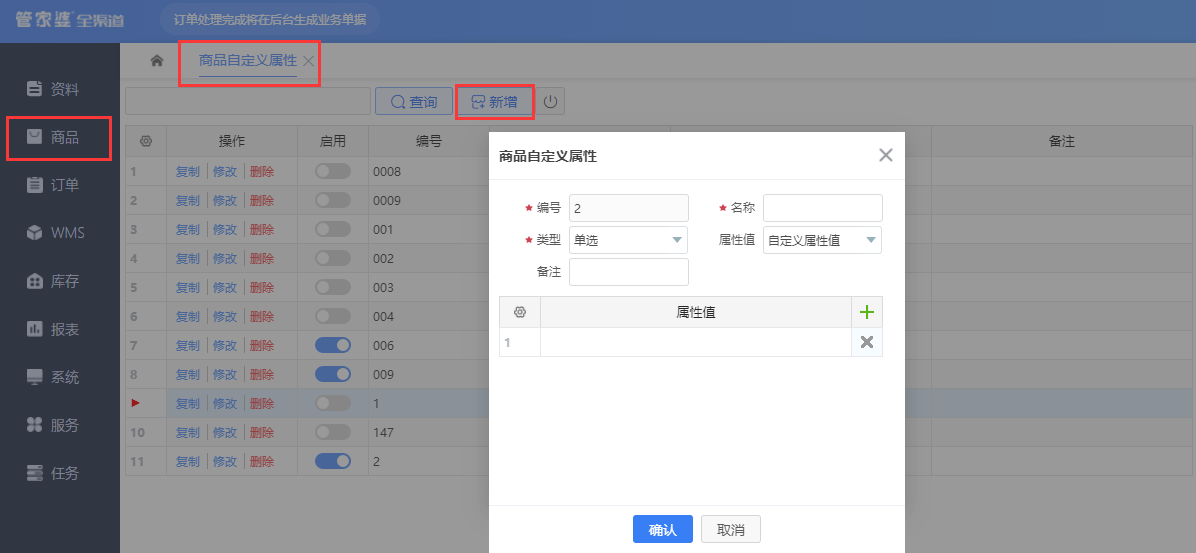Click the search text box beside 查询

(x=248, y=101)
